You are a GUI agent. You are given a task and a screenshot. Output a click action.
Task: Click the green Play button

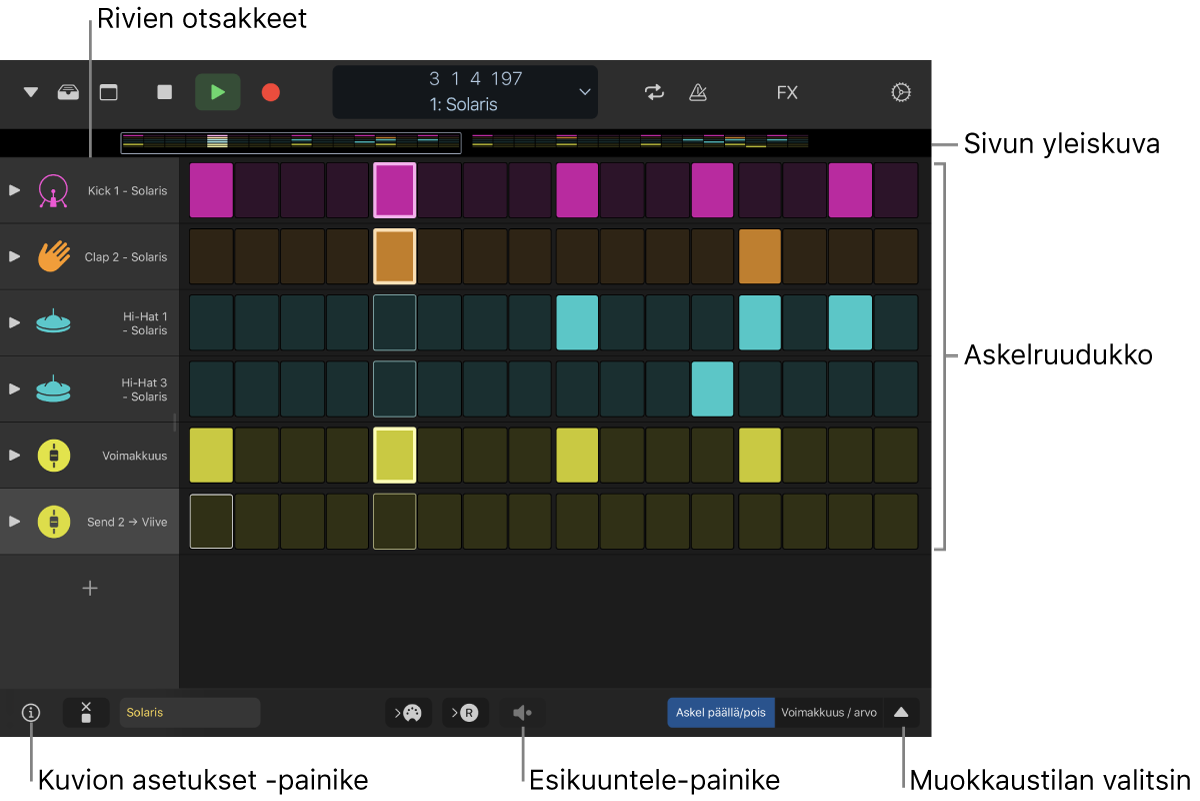[x=218, y=92]
